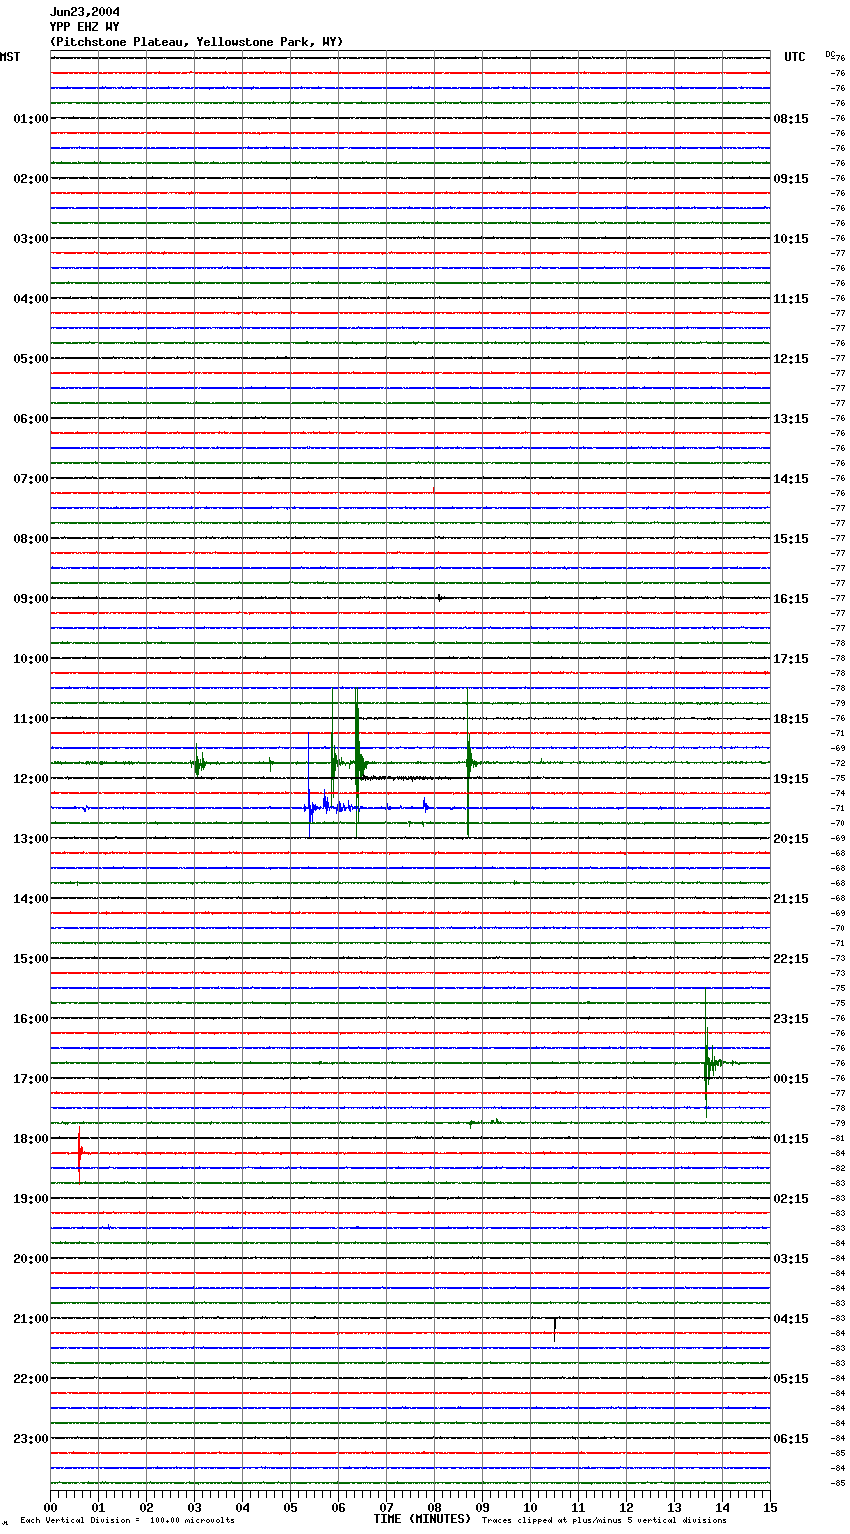Select the 09:00 MST row label
This screenshot has height=1534, width=850.
click(x=30, y=598)
